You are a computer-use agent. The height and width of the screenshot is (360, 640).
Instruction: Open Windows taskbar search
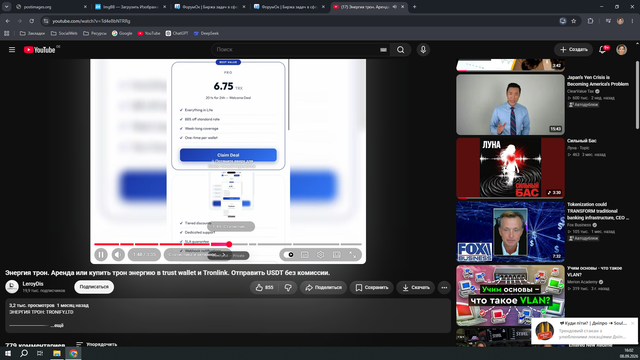point(24,353)
